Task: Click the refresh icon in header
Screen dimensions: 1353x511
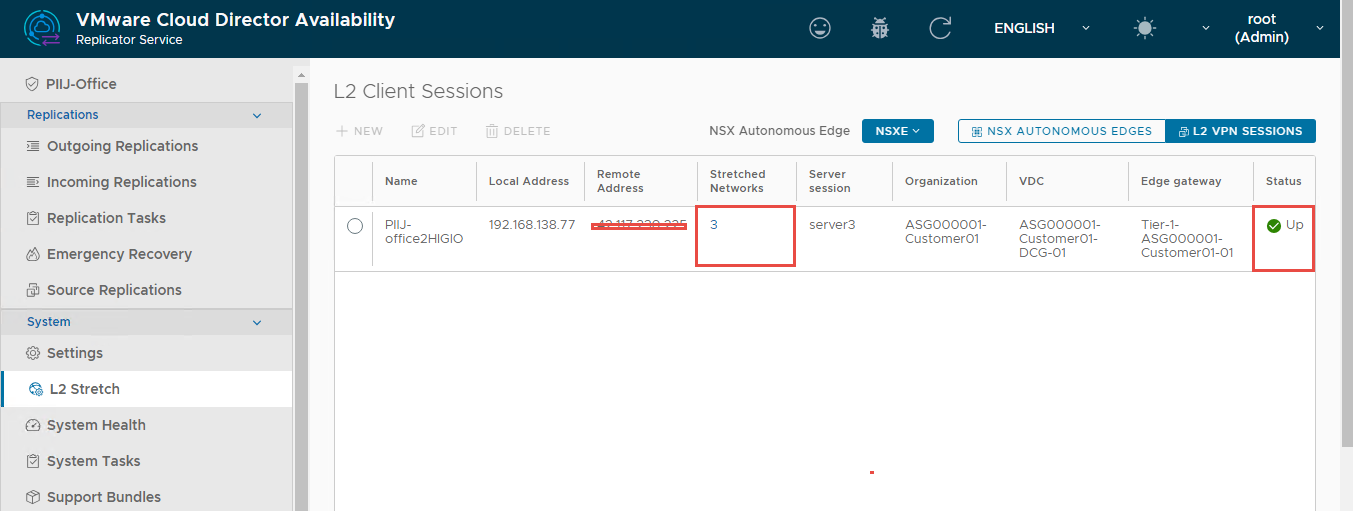Action: pos(940,29)
